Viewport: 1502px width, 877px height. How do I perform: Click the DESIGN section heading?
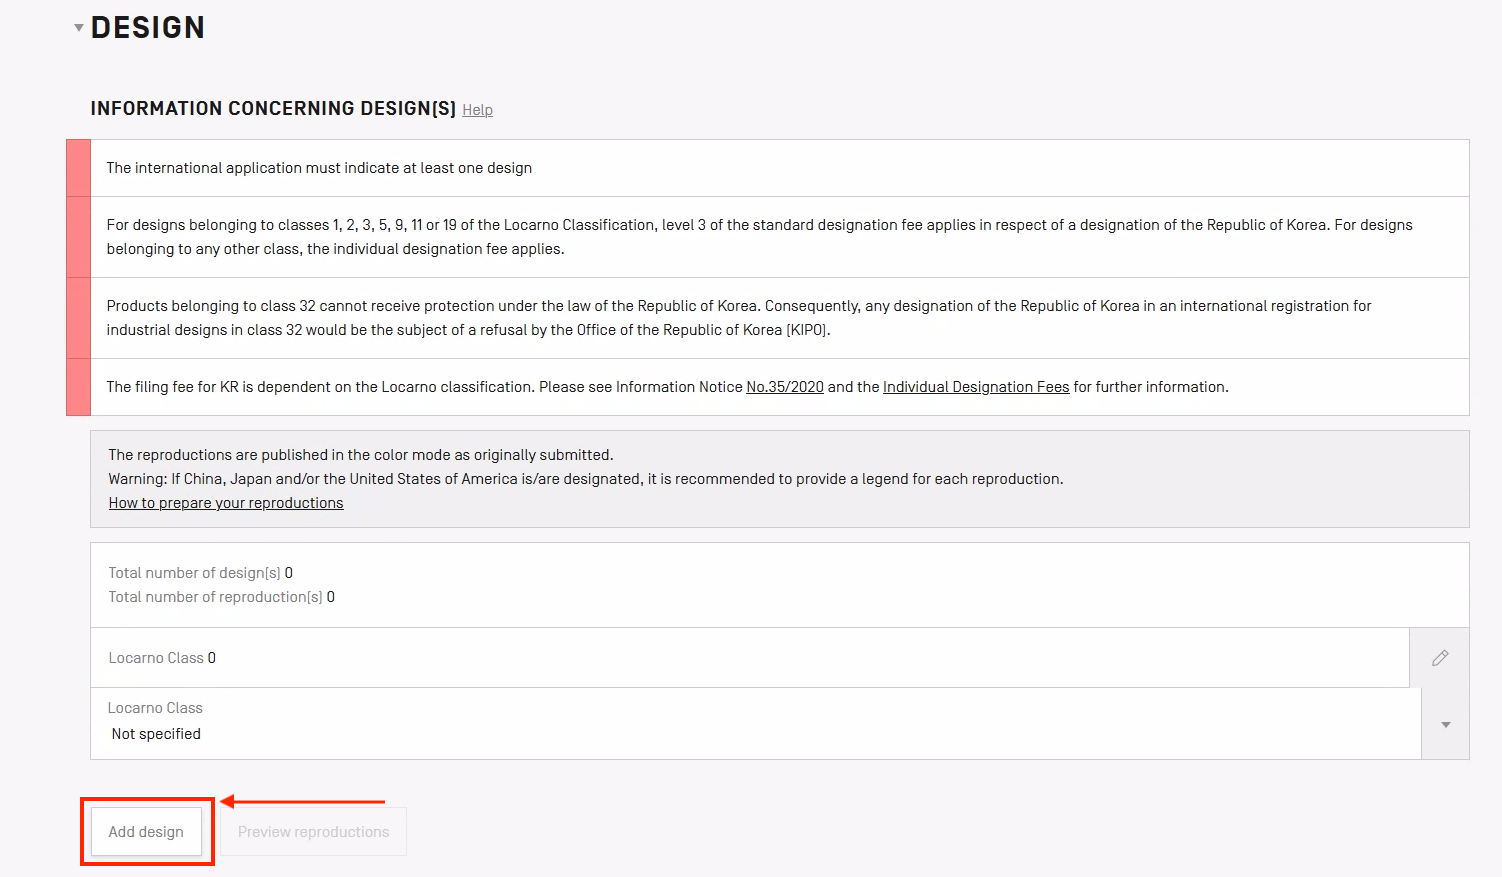[x=148, y=28]
